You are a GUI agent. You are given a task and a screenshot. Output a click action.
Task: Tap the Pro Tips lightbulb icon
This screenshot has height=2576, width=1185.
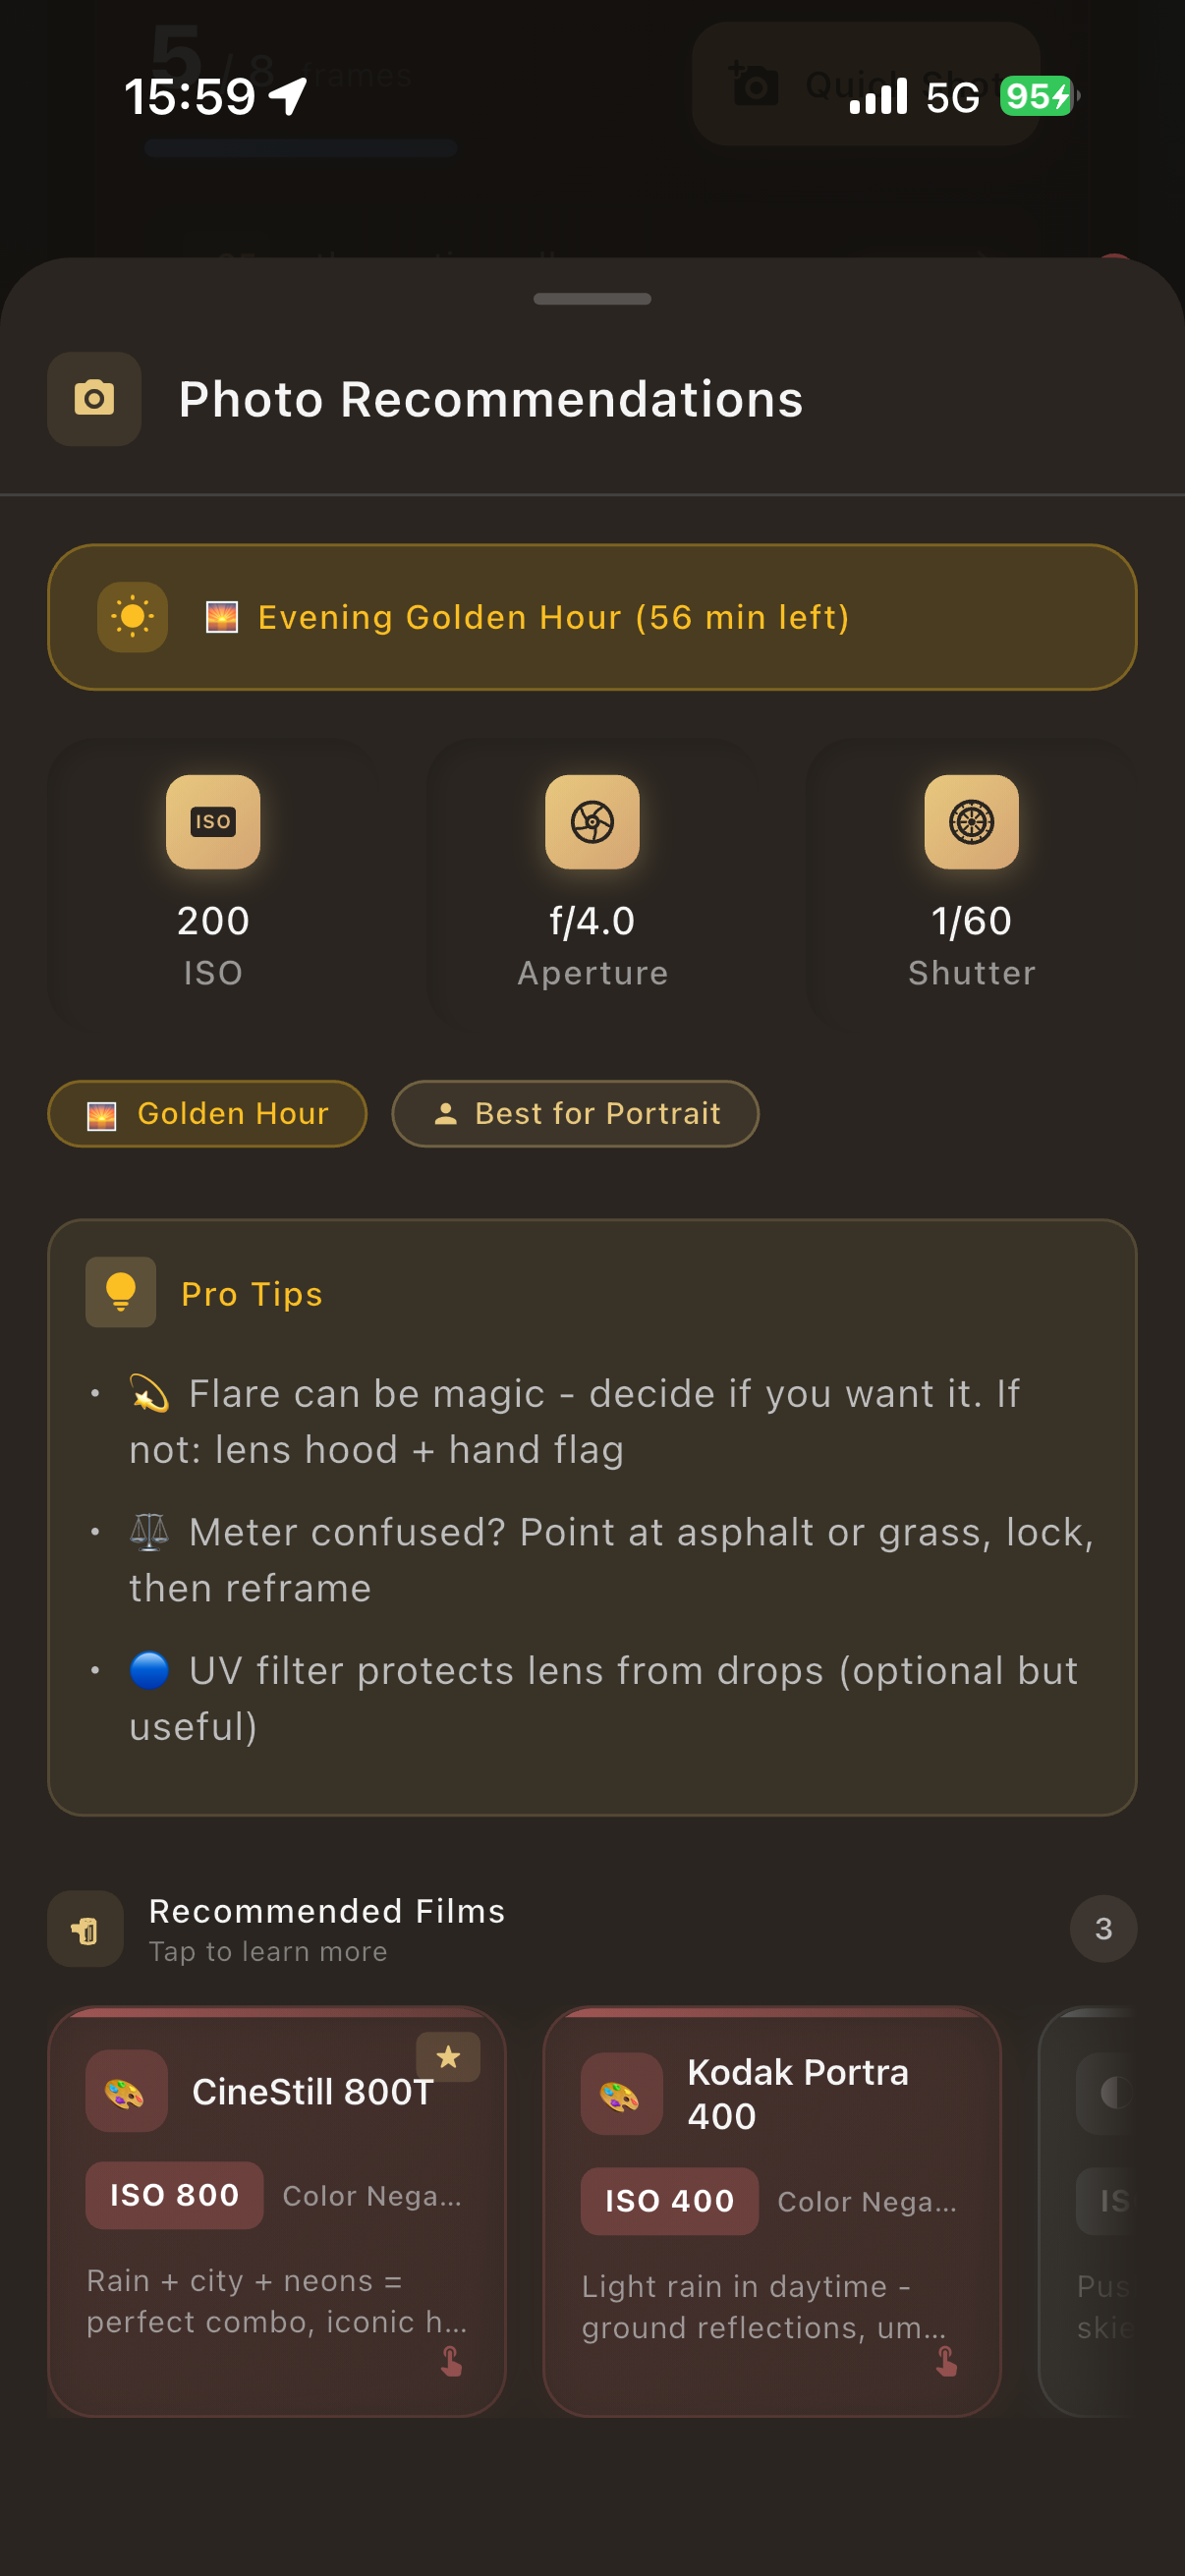(121, 1292)
